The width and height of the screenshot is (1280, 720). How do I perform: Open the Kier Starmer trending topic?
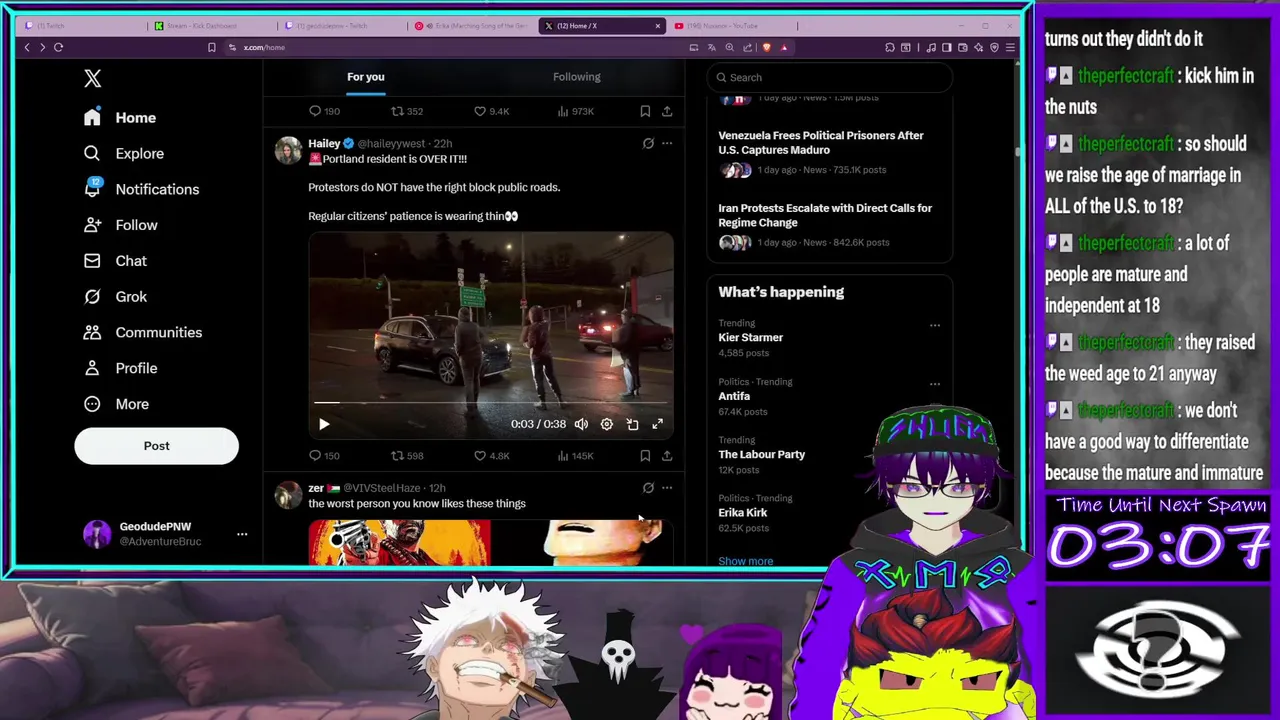coord(750,338)
